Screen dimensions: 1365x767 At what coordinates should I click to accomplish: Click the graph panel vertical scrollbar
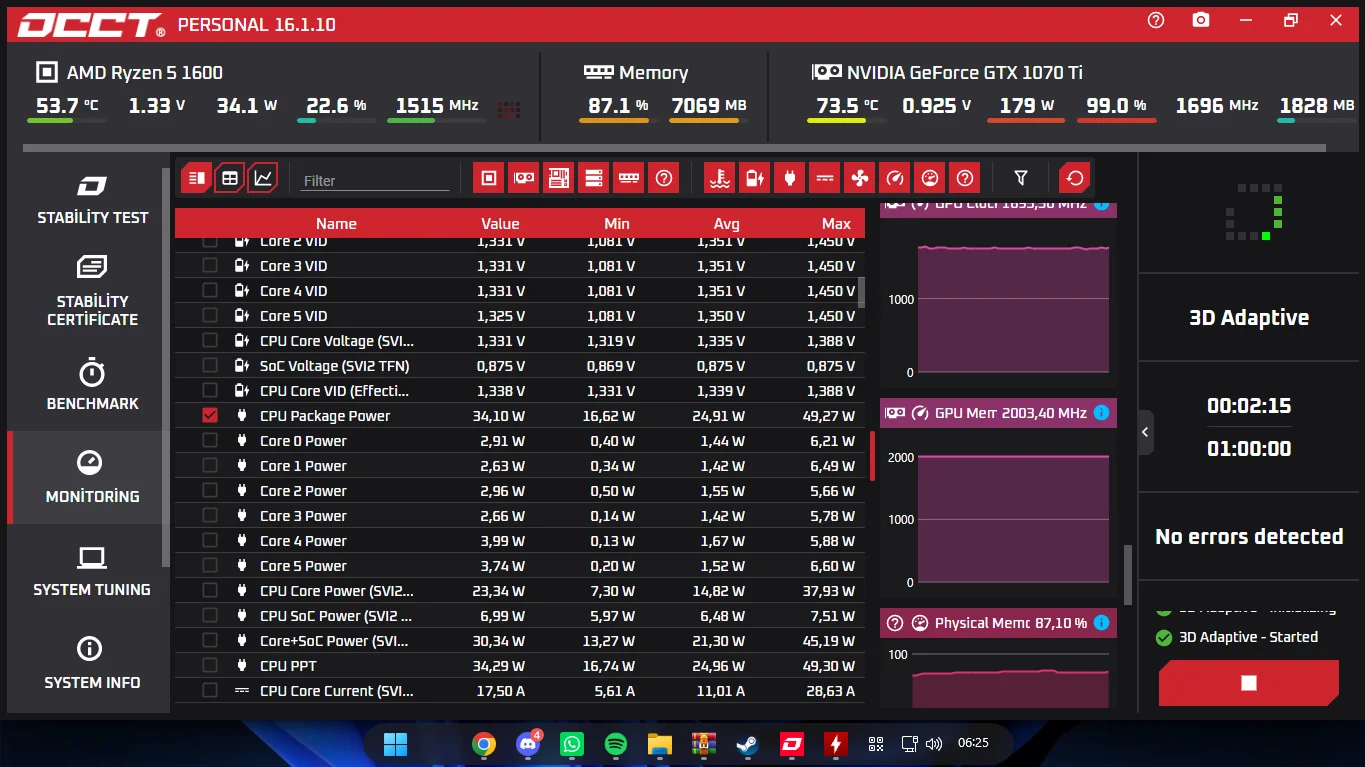[1128, 574]
